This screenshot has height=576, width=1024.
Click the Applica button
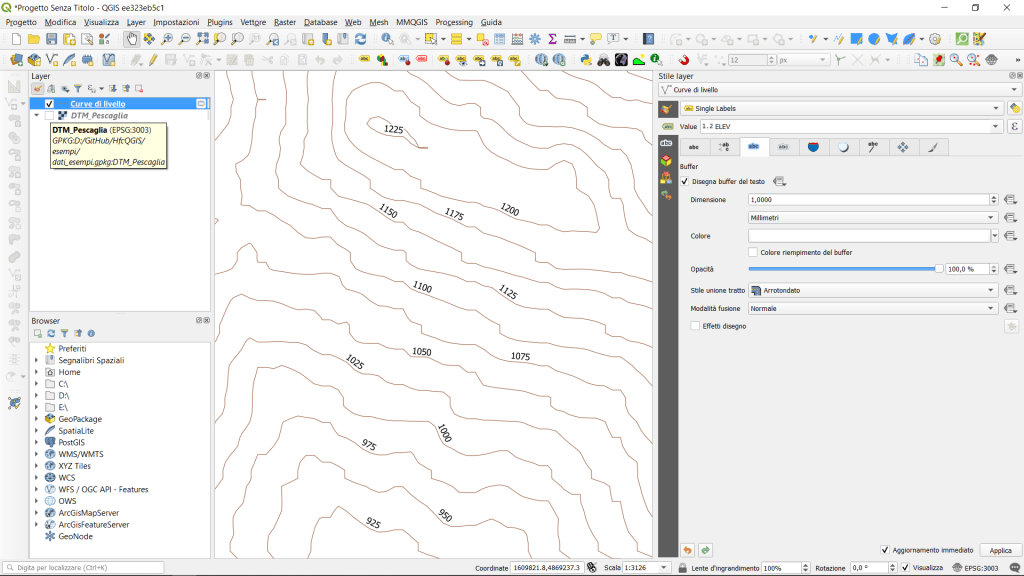[999, 550]
